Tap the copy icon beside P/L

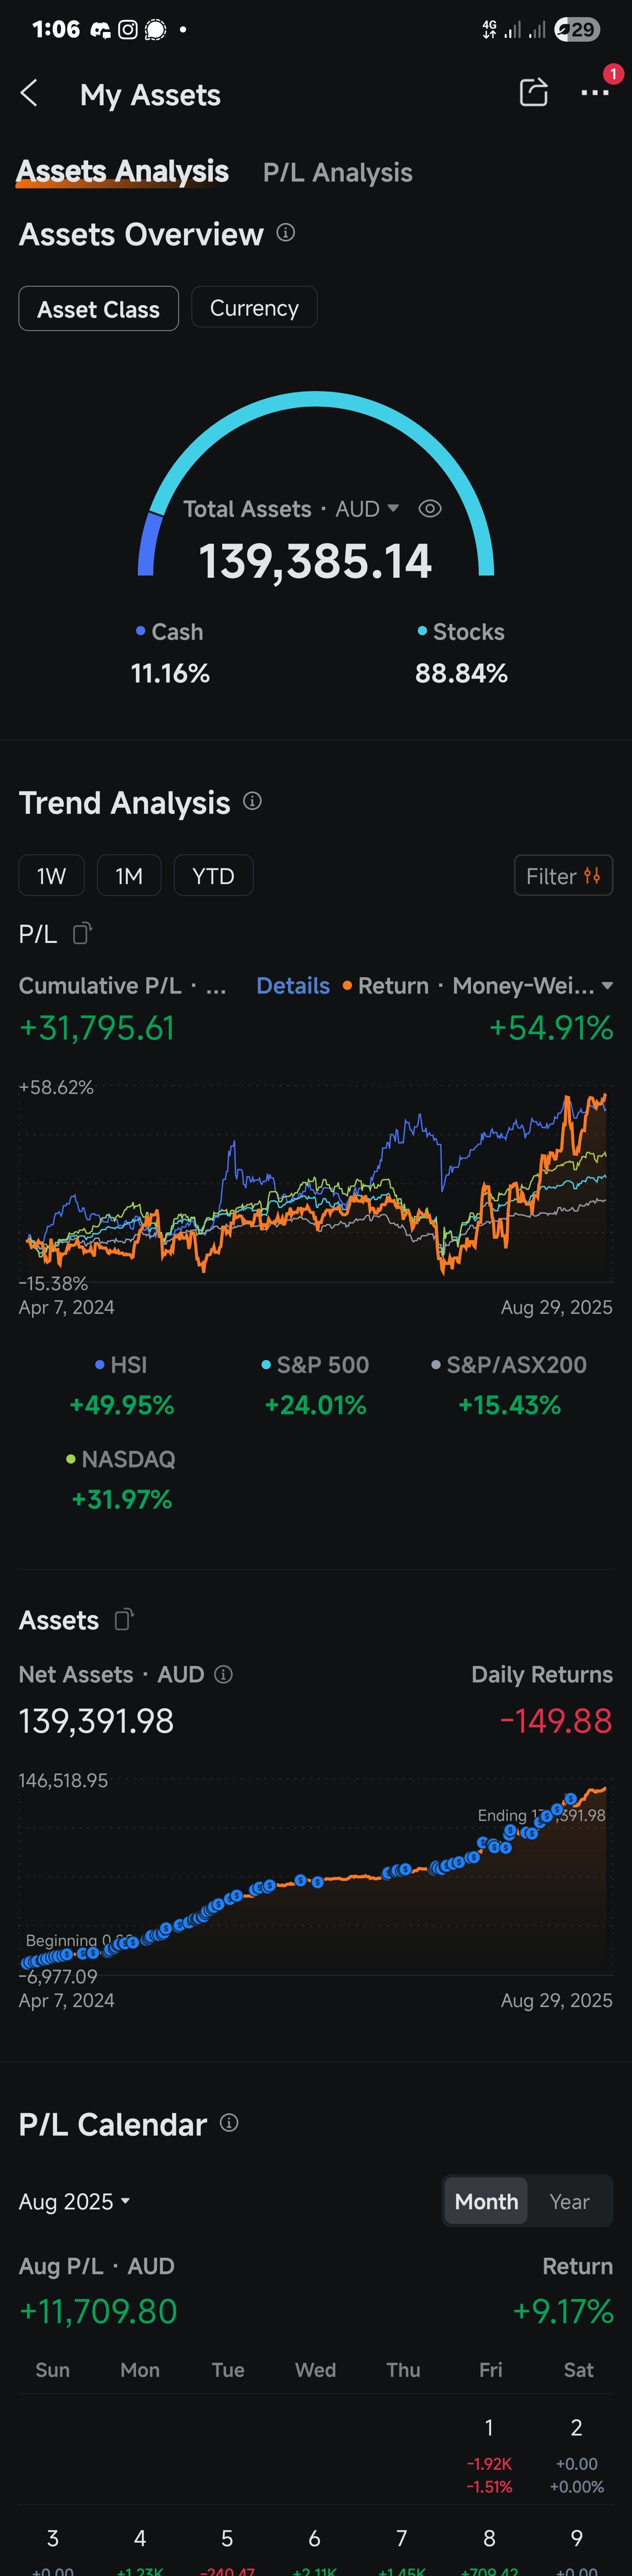click(x=82, y=933)
